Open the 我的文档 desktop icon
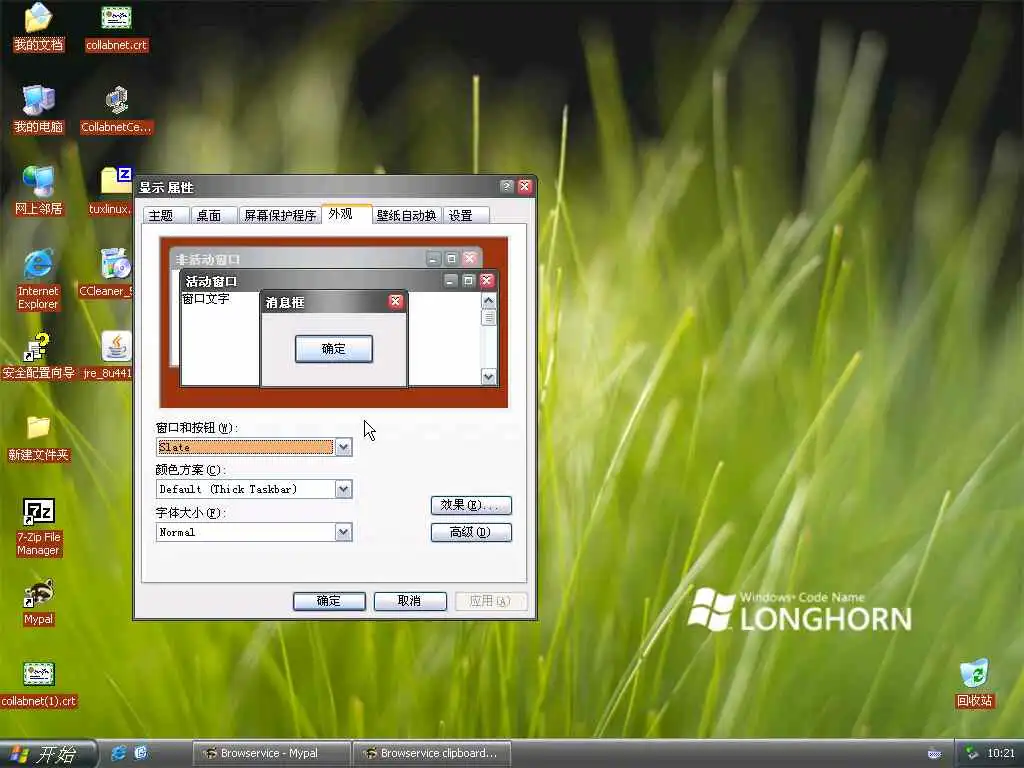 [x=39, y=27]
